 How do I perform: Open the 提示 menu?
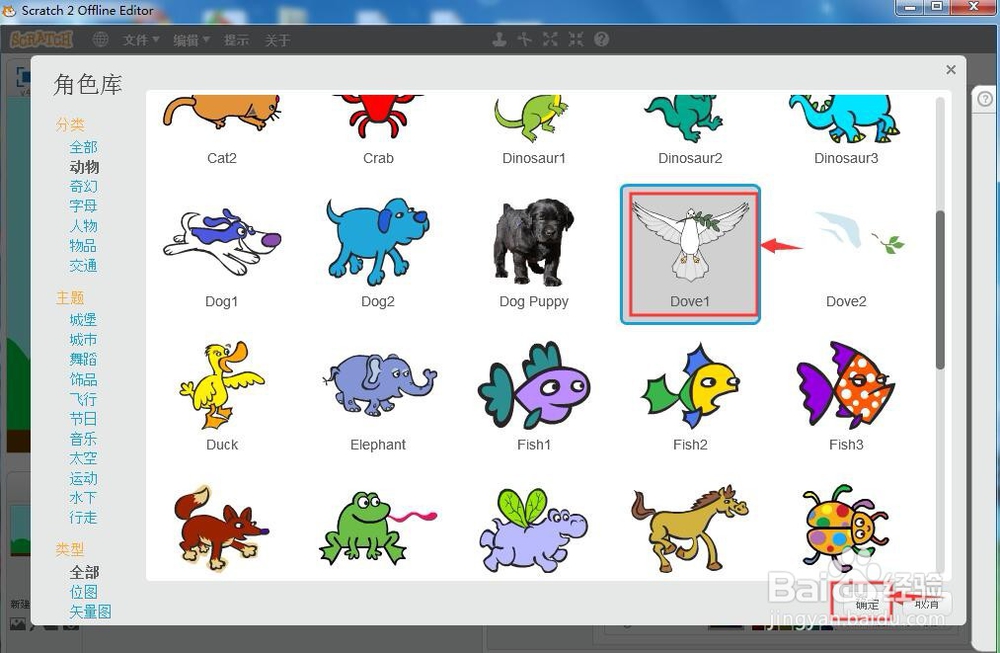point(237,40)
